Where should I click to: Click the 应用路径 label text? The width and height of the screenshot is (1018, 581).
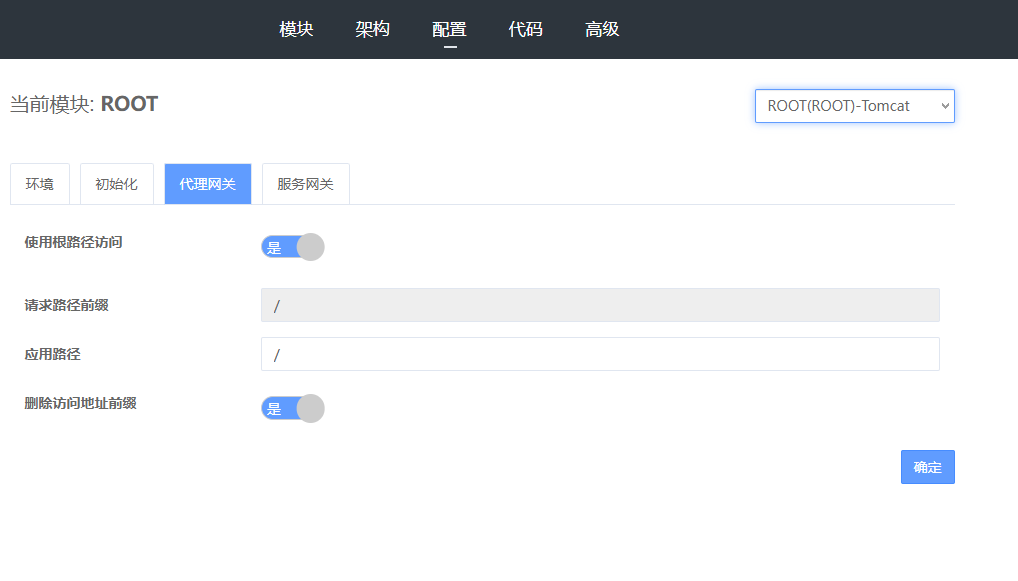click(52, 354)
